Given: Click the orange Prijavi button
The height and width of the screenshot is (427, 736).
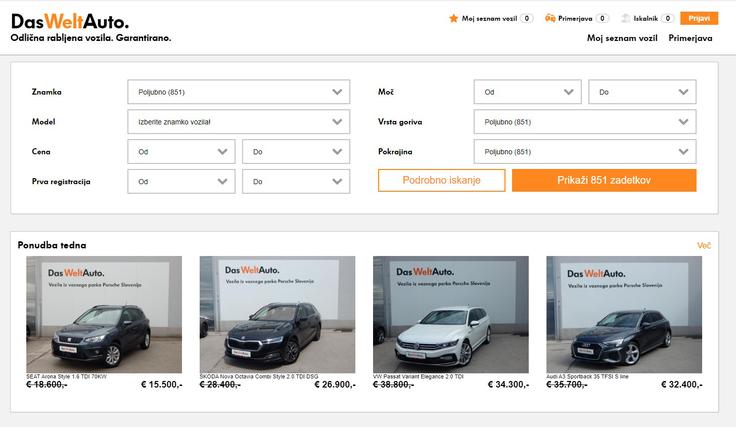Looking at the screenshot, I should tap(699, 18).
